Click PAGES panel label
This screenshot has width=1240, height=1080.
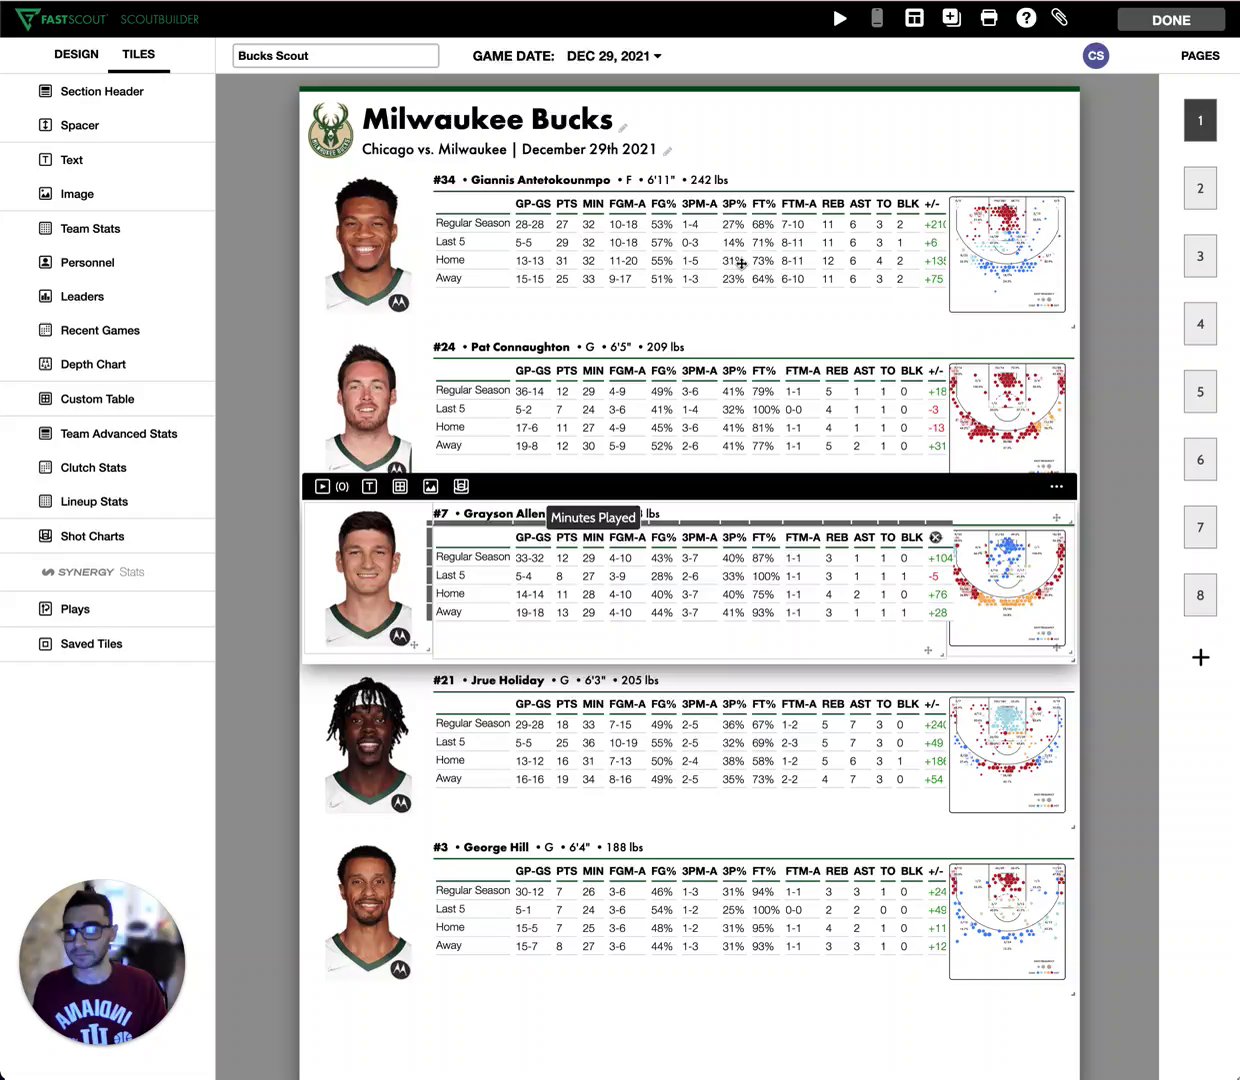[x=1200, y=56]
